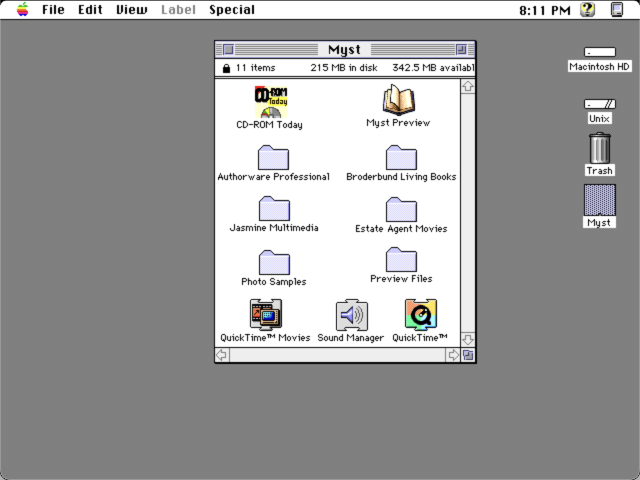This screenshot has width=640, height=480.
Task: Click the scroll right arrow in Myst window
Action: coord(453,355)
